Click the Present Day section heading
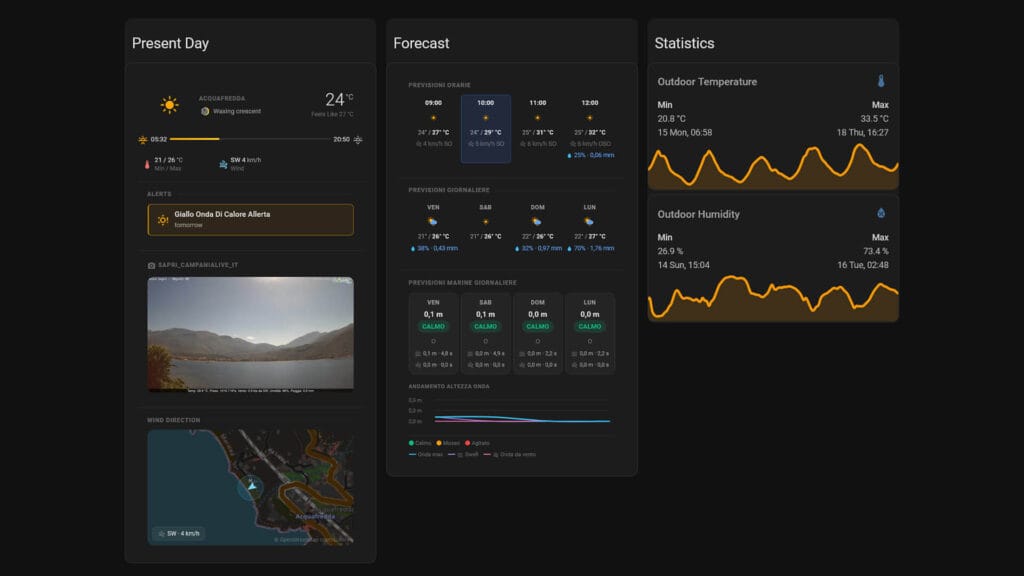This screenshot has height=576, width=1024. pyautogui.click(x=170, y=43)
